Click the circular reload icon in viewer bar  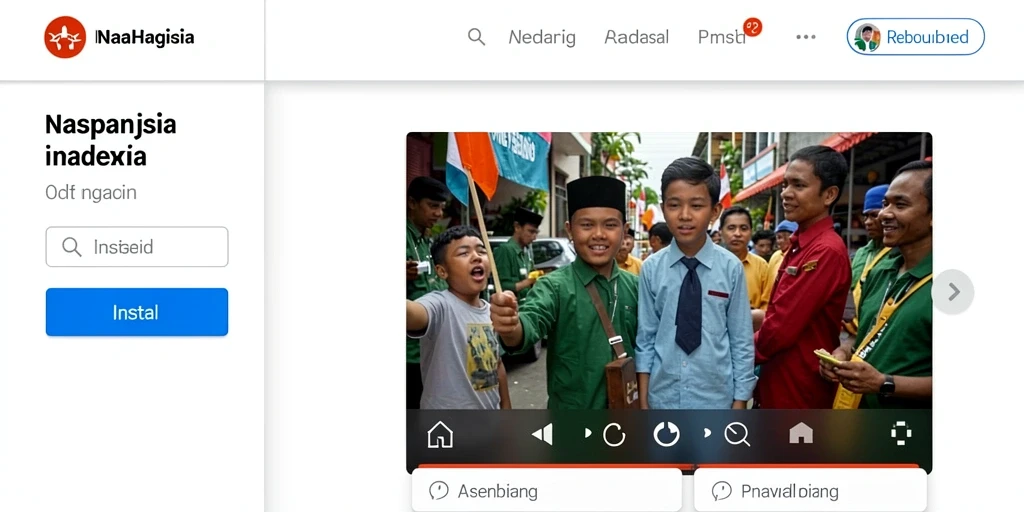[614, 434]
